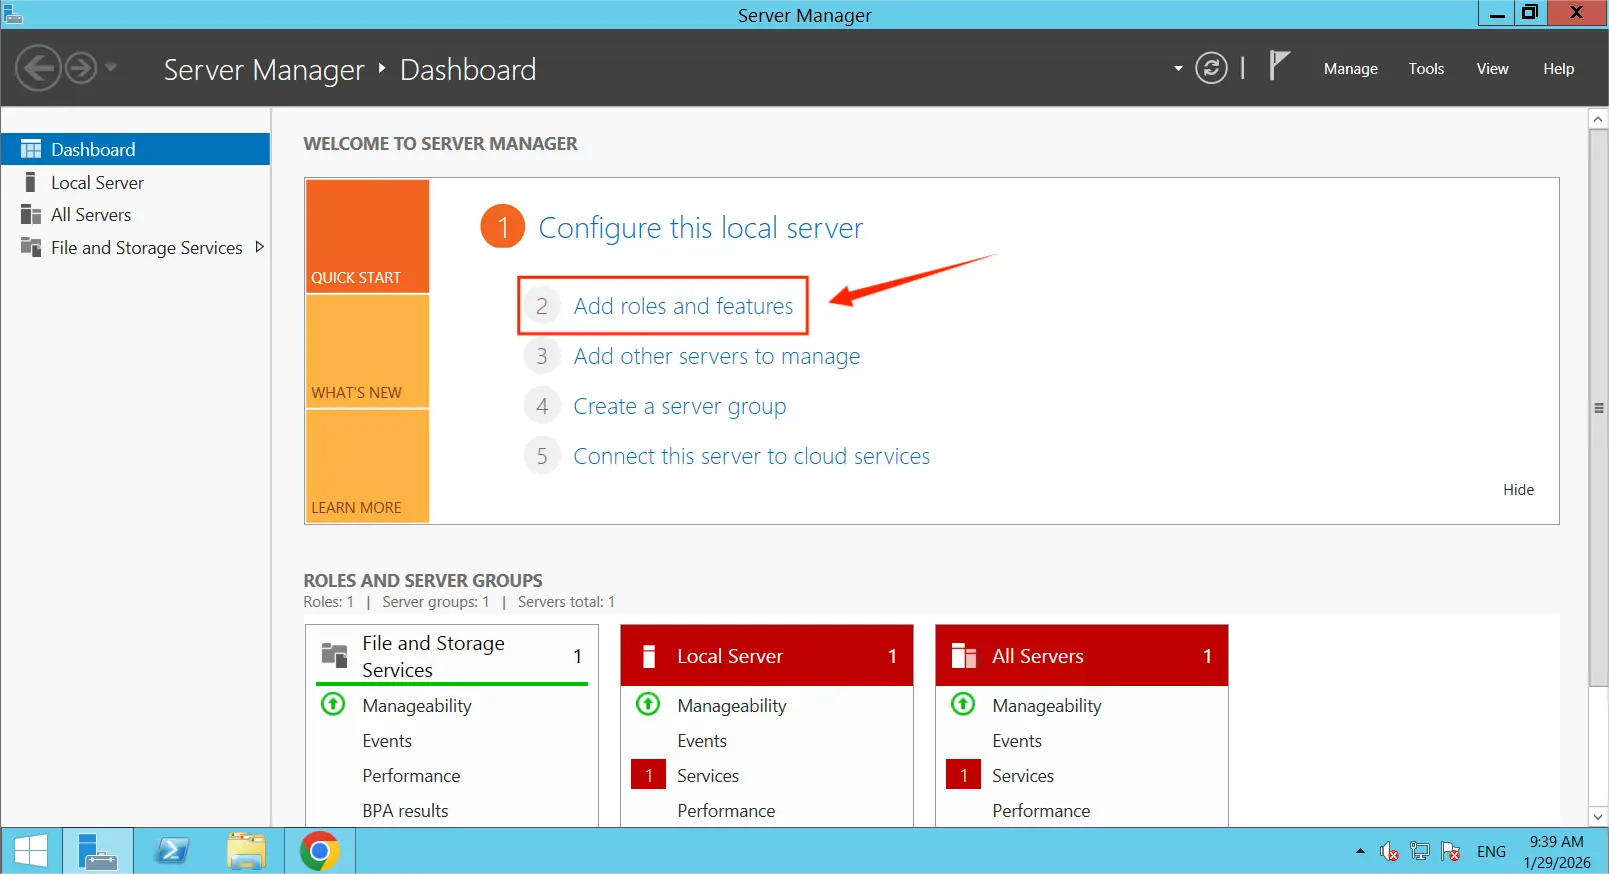The image size is (1609, 874).
Task: Click File and Storage Services manageability status icon
Action: [333, 704]
